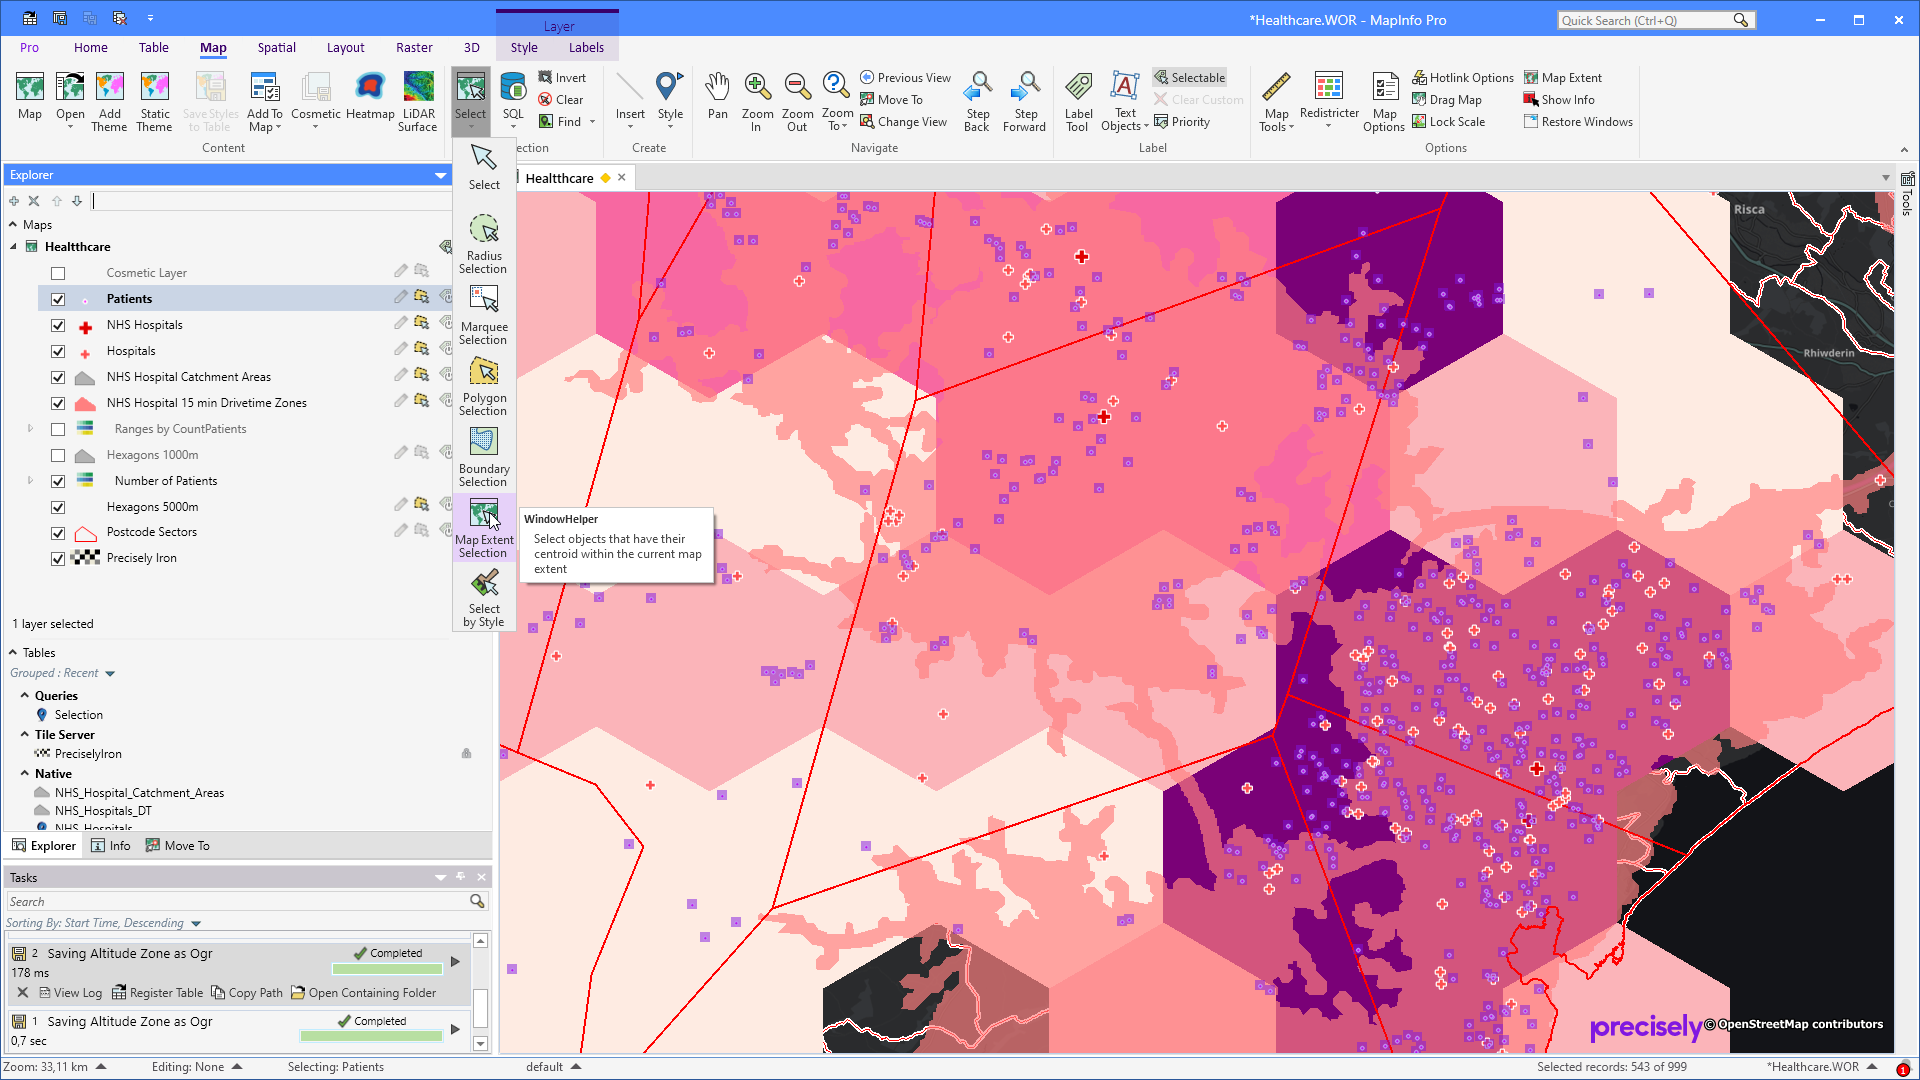Click the Tasks search field
This screenshot has height=1080, width=1920.
[238, 902]
